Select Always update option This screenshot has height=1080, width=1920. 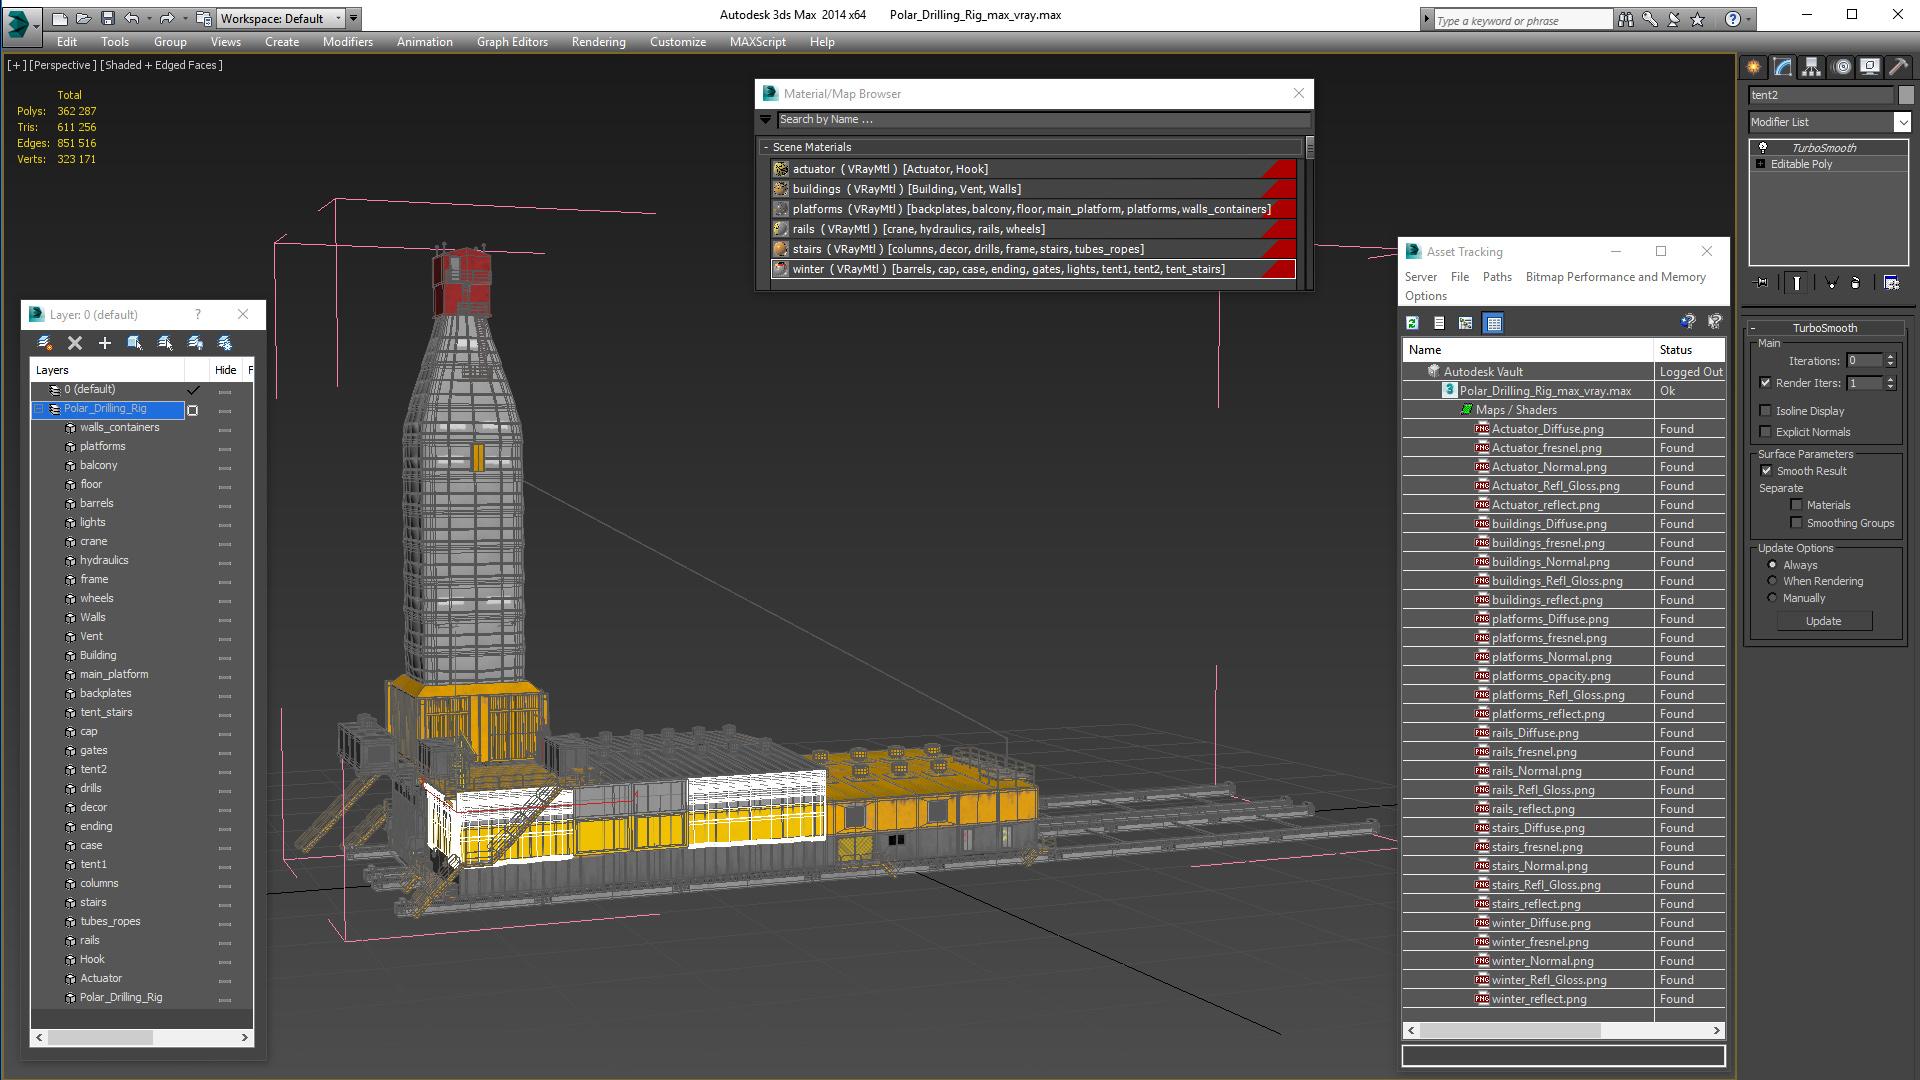click(1772, 565)
